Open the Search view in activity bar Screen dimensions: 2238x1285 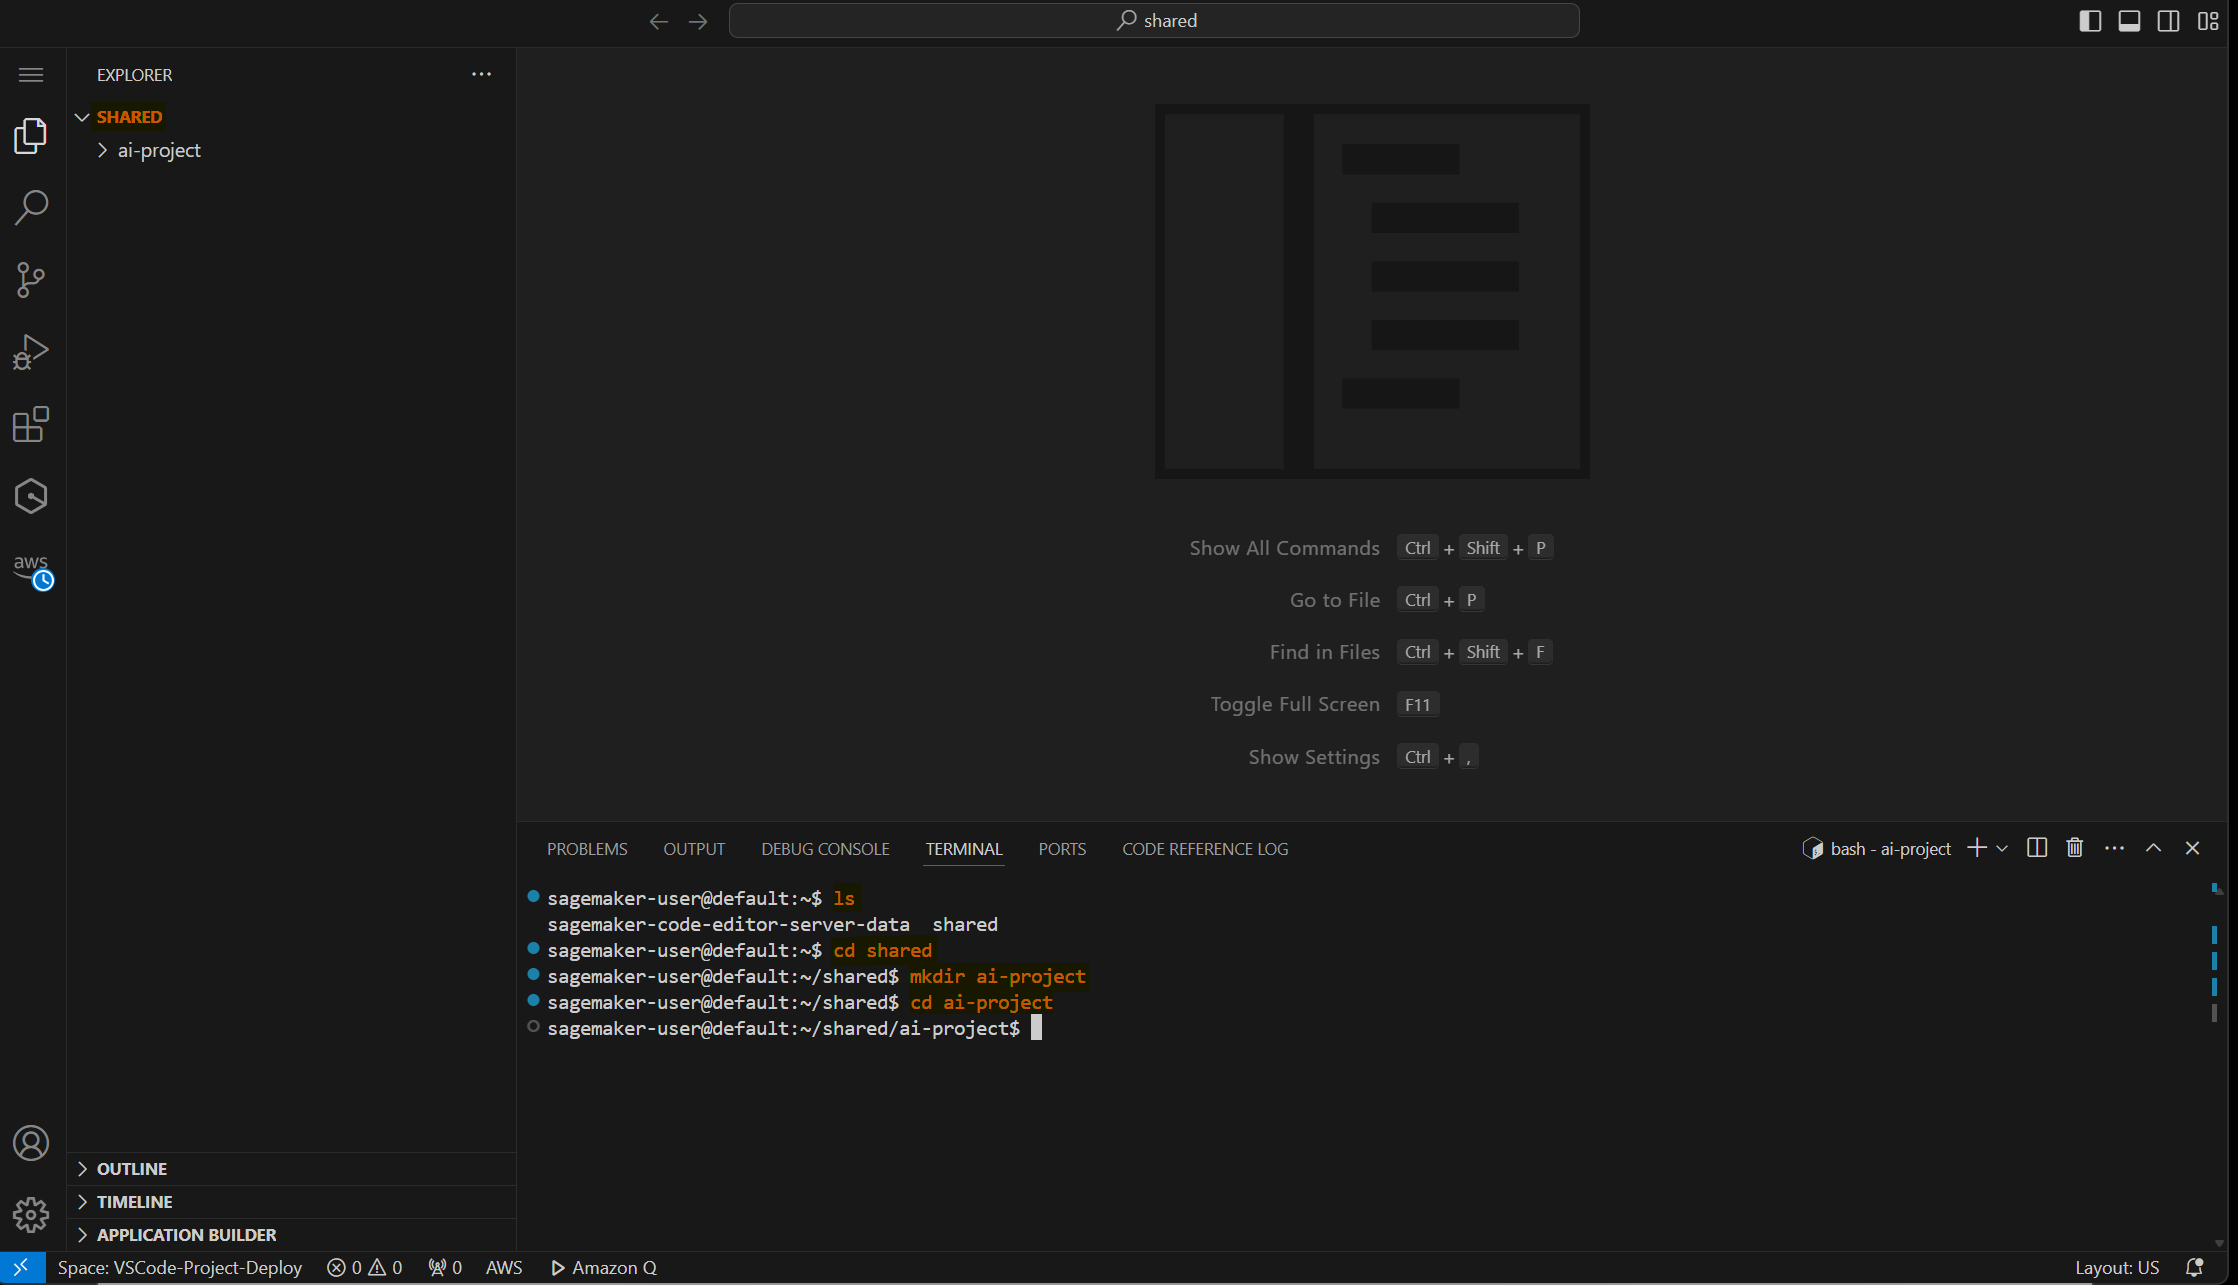click(31, 208)
